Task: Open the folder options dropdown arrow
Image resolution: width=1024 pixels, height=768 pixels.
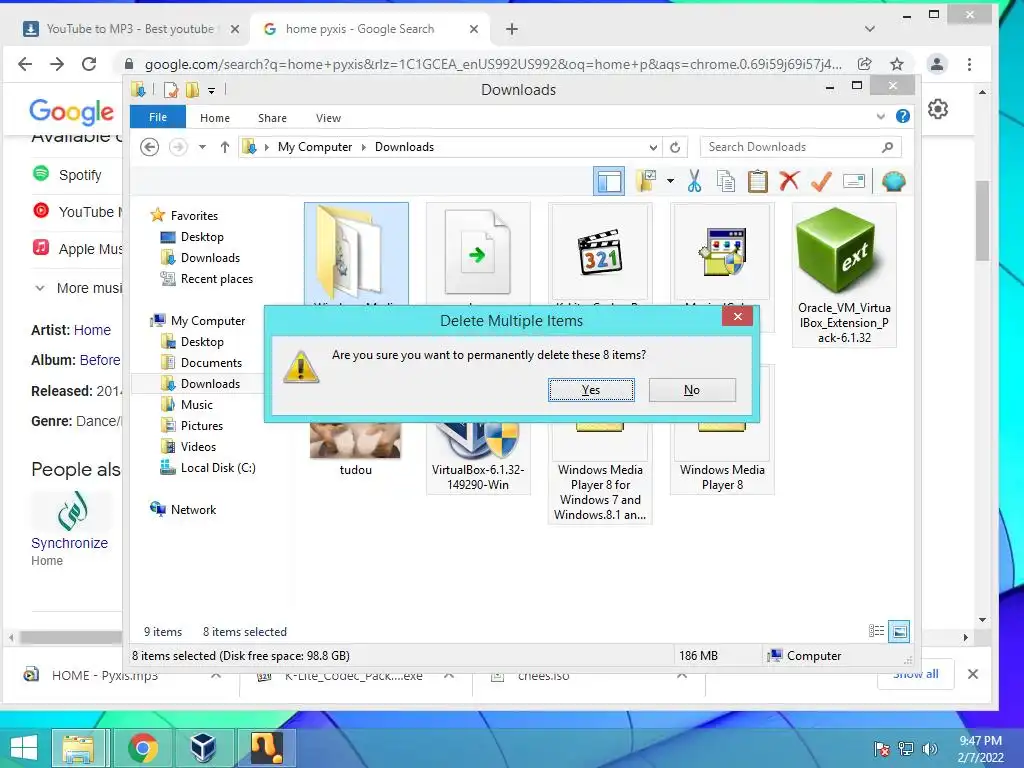Action: pyautogui.click(x=671, y=181)
